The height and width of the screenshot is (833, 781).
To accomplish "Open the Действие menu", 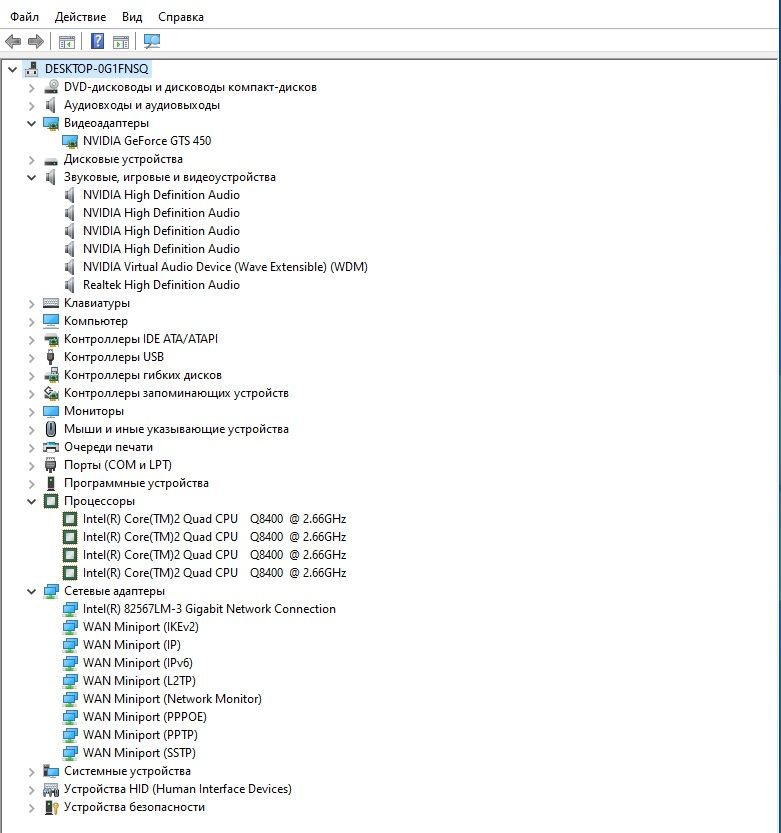I will tap(80, 17).
